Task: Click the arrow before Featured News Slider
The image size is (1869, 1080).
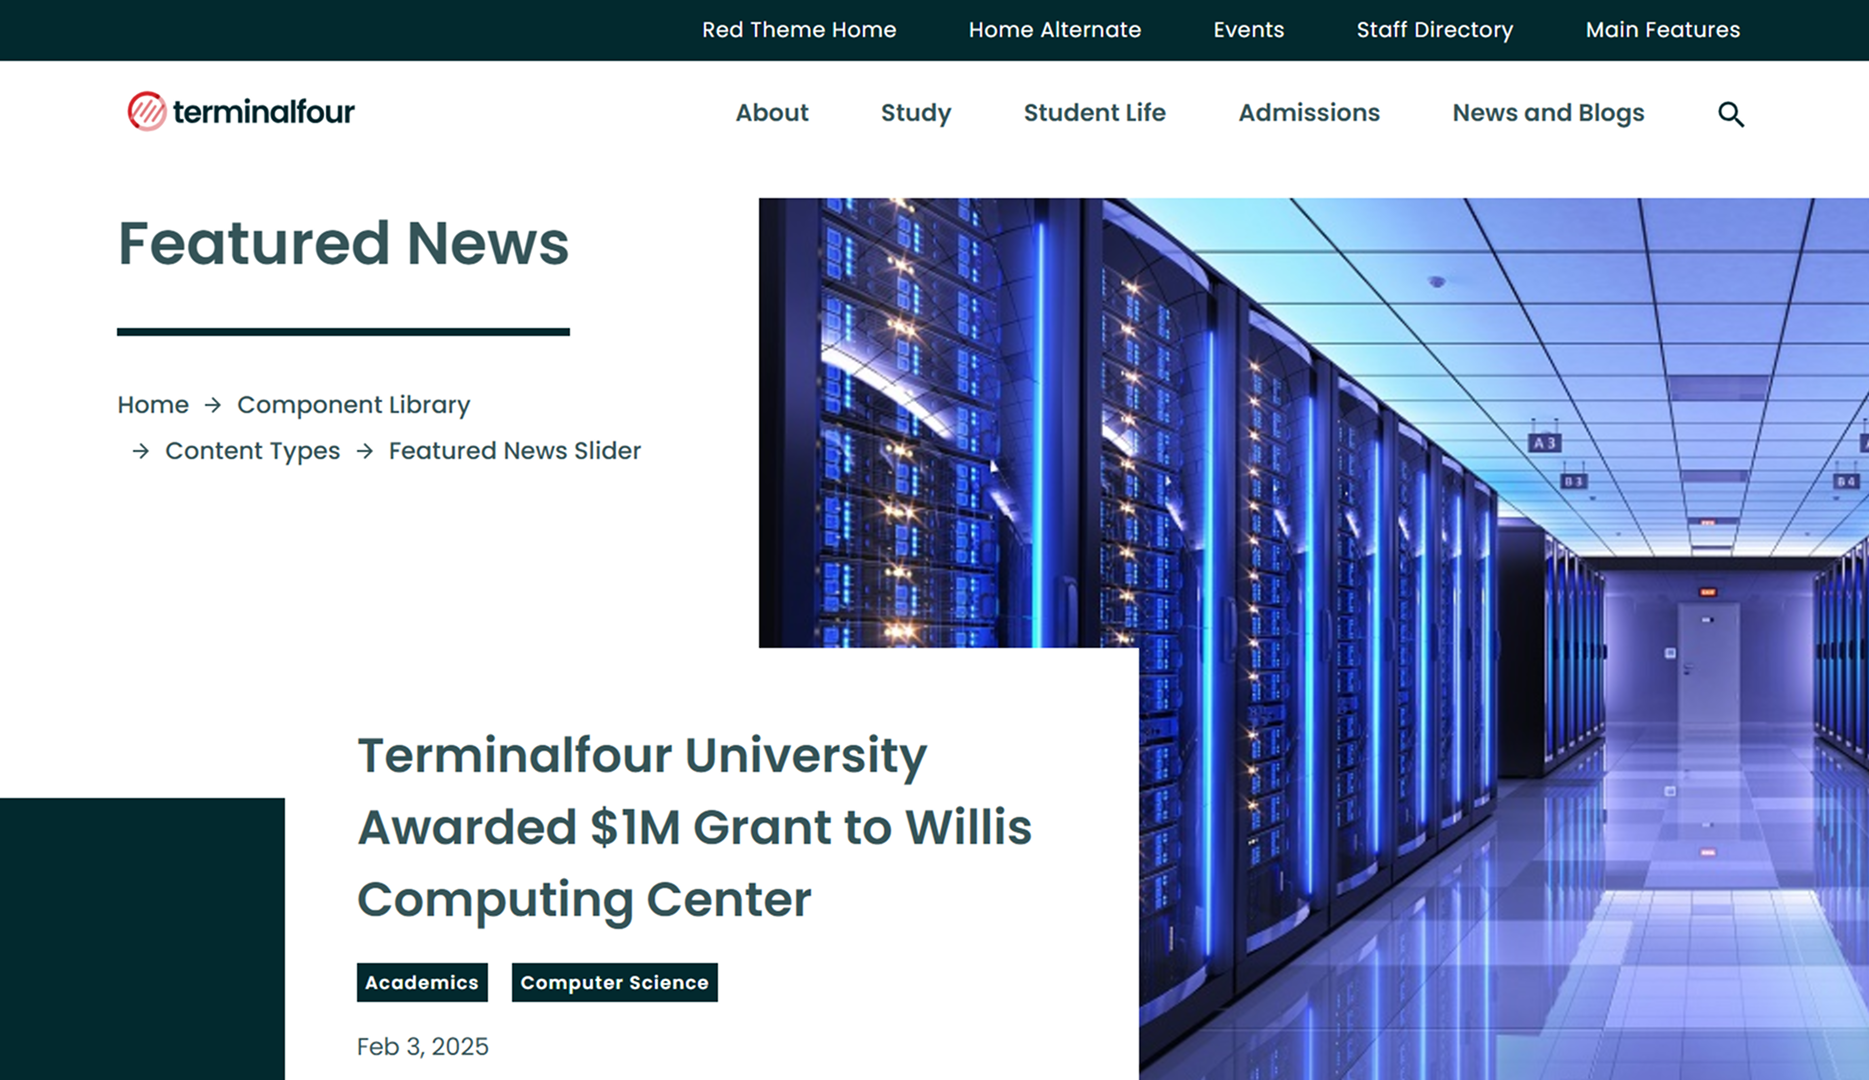Action: click(363, 451)
